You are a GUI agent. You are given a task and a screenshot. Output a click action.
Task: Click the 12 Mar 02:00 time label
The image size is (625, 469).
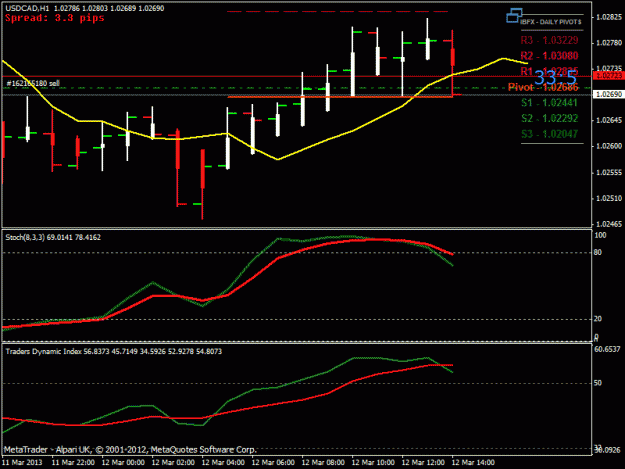pos(173,463)
